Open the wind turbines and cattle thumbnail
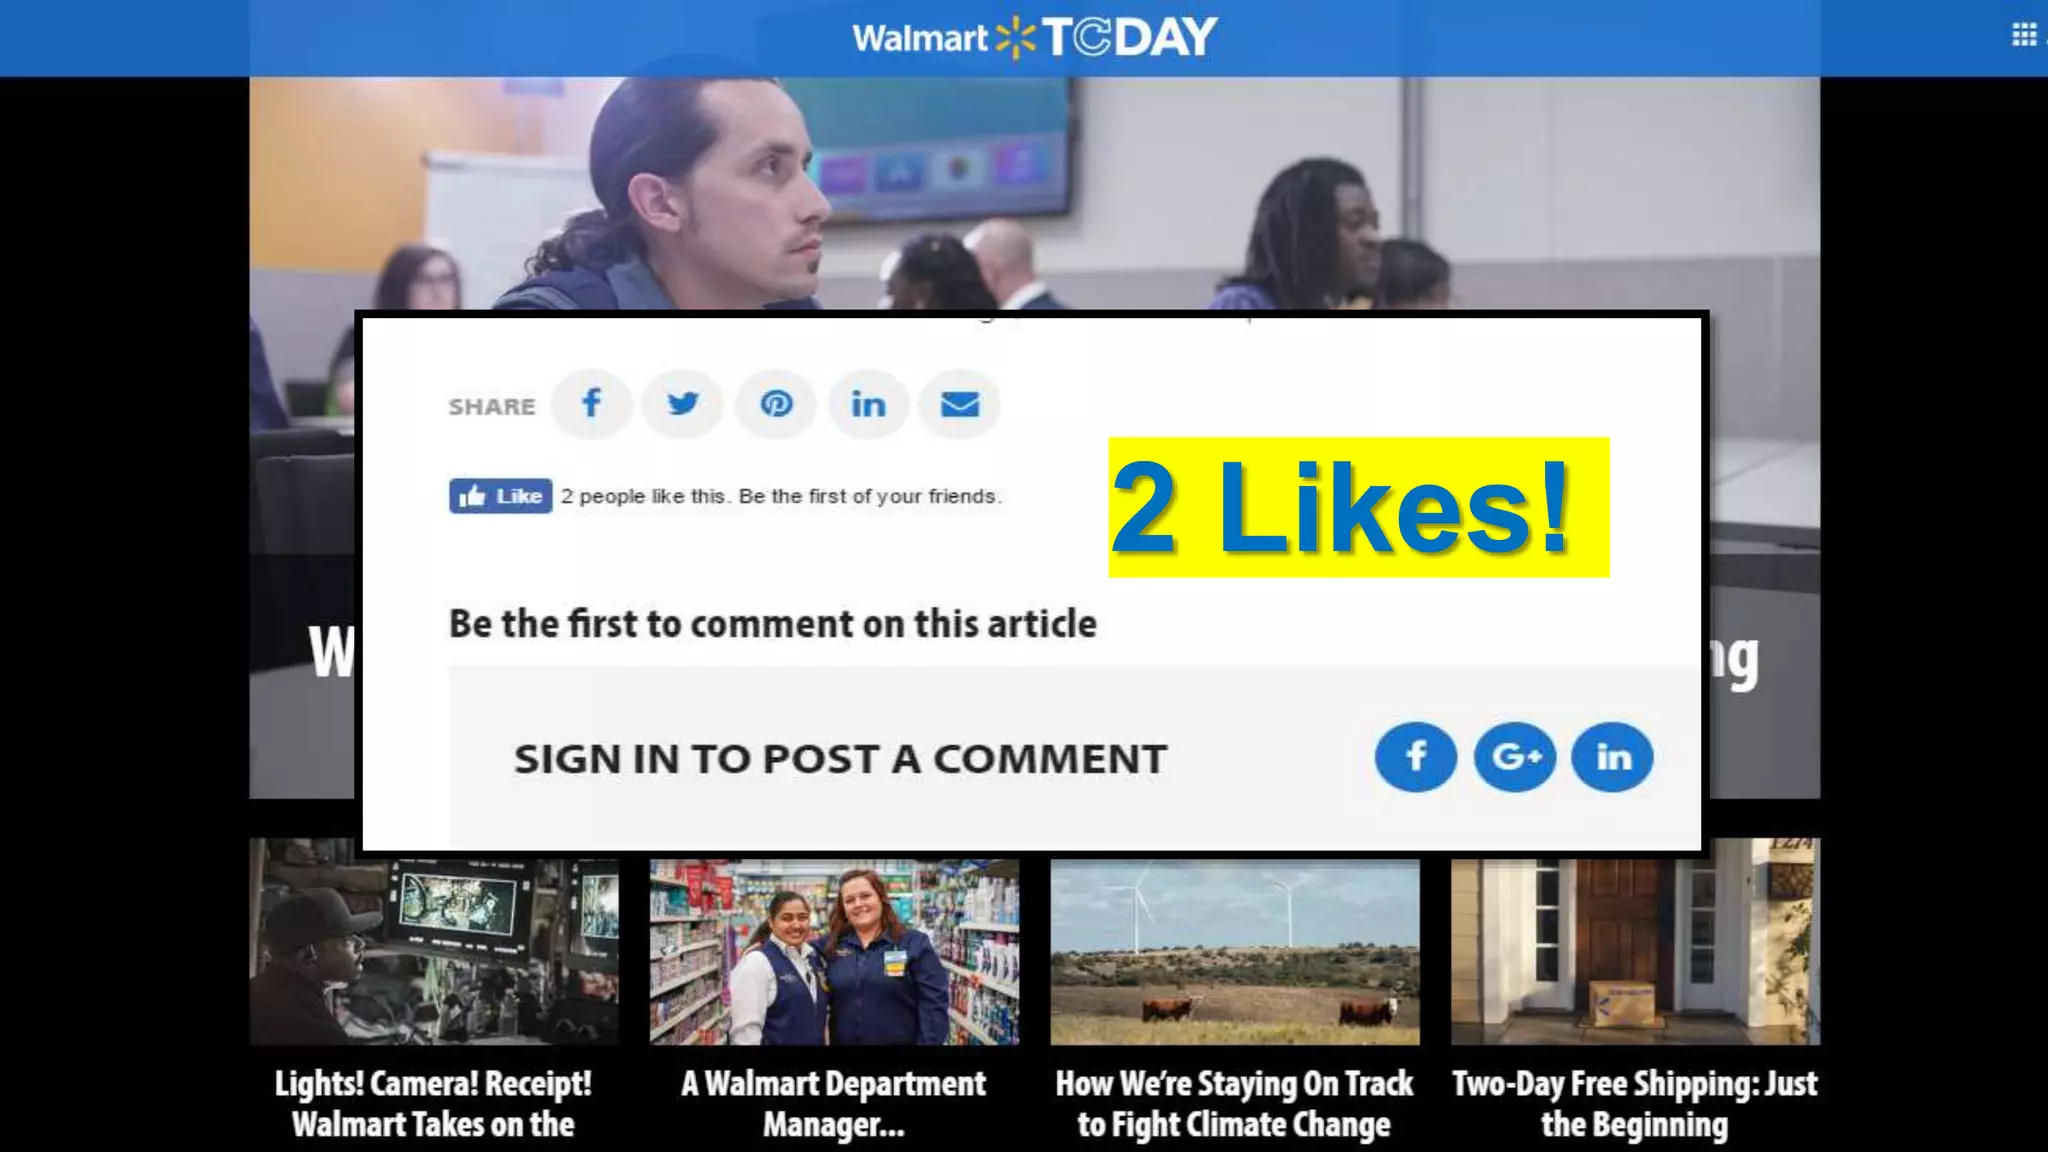 1235,952
